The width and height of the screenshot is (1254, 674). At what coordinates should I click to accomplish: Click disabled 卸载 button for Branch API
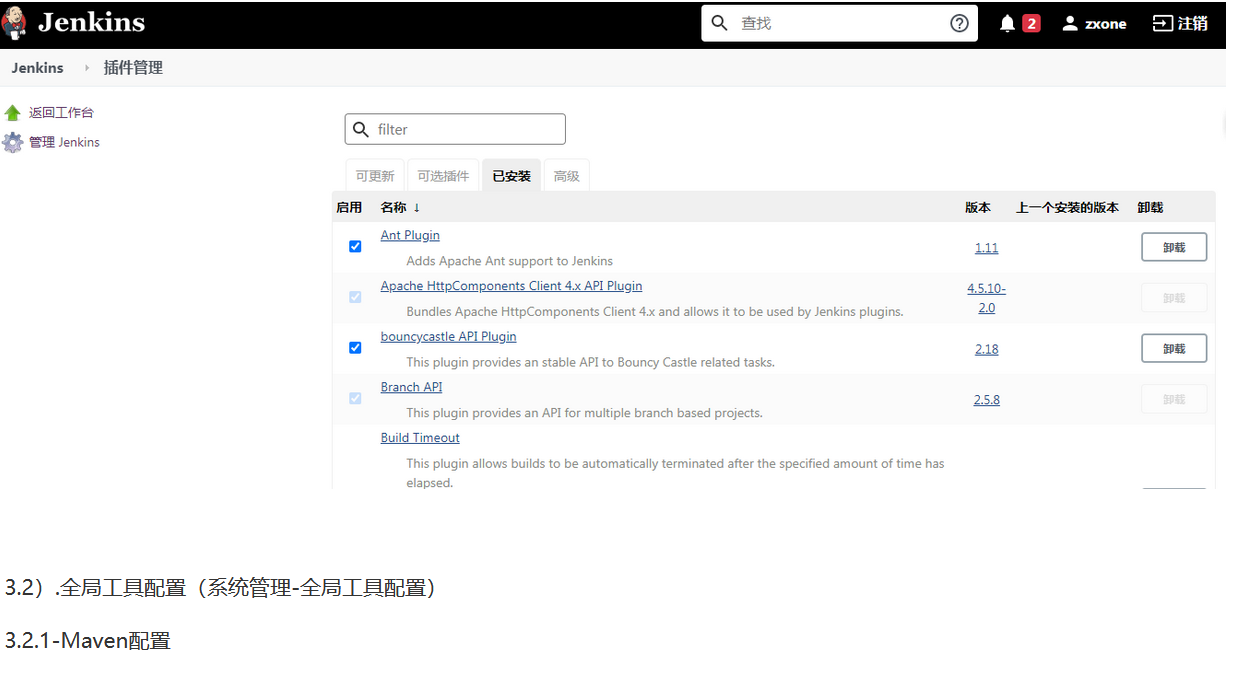[x=1174, y=399]
